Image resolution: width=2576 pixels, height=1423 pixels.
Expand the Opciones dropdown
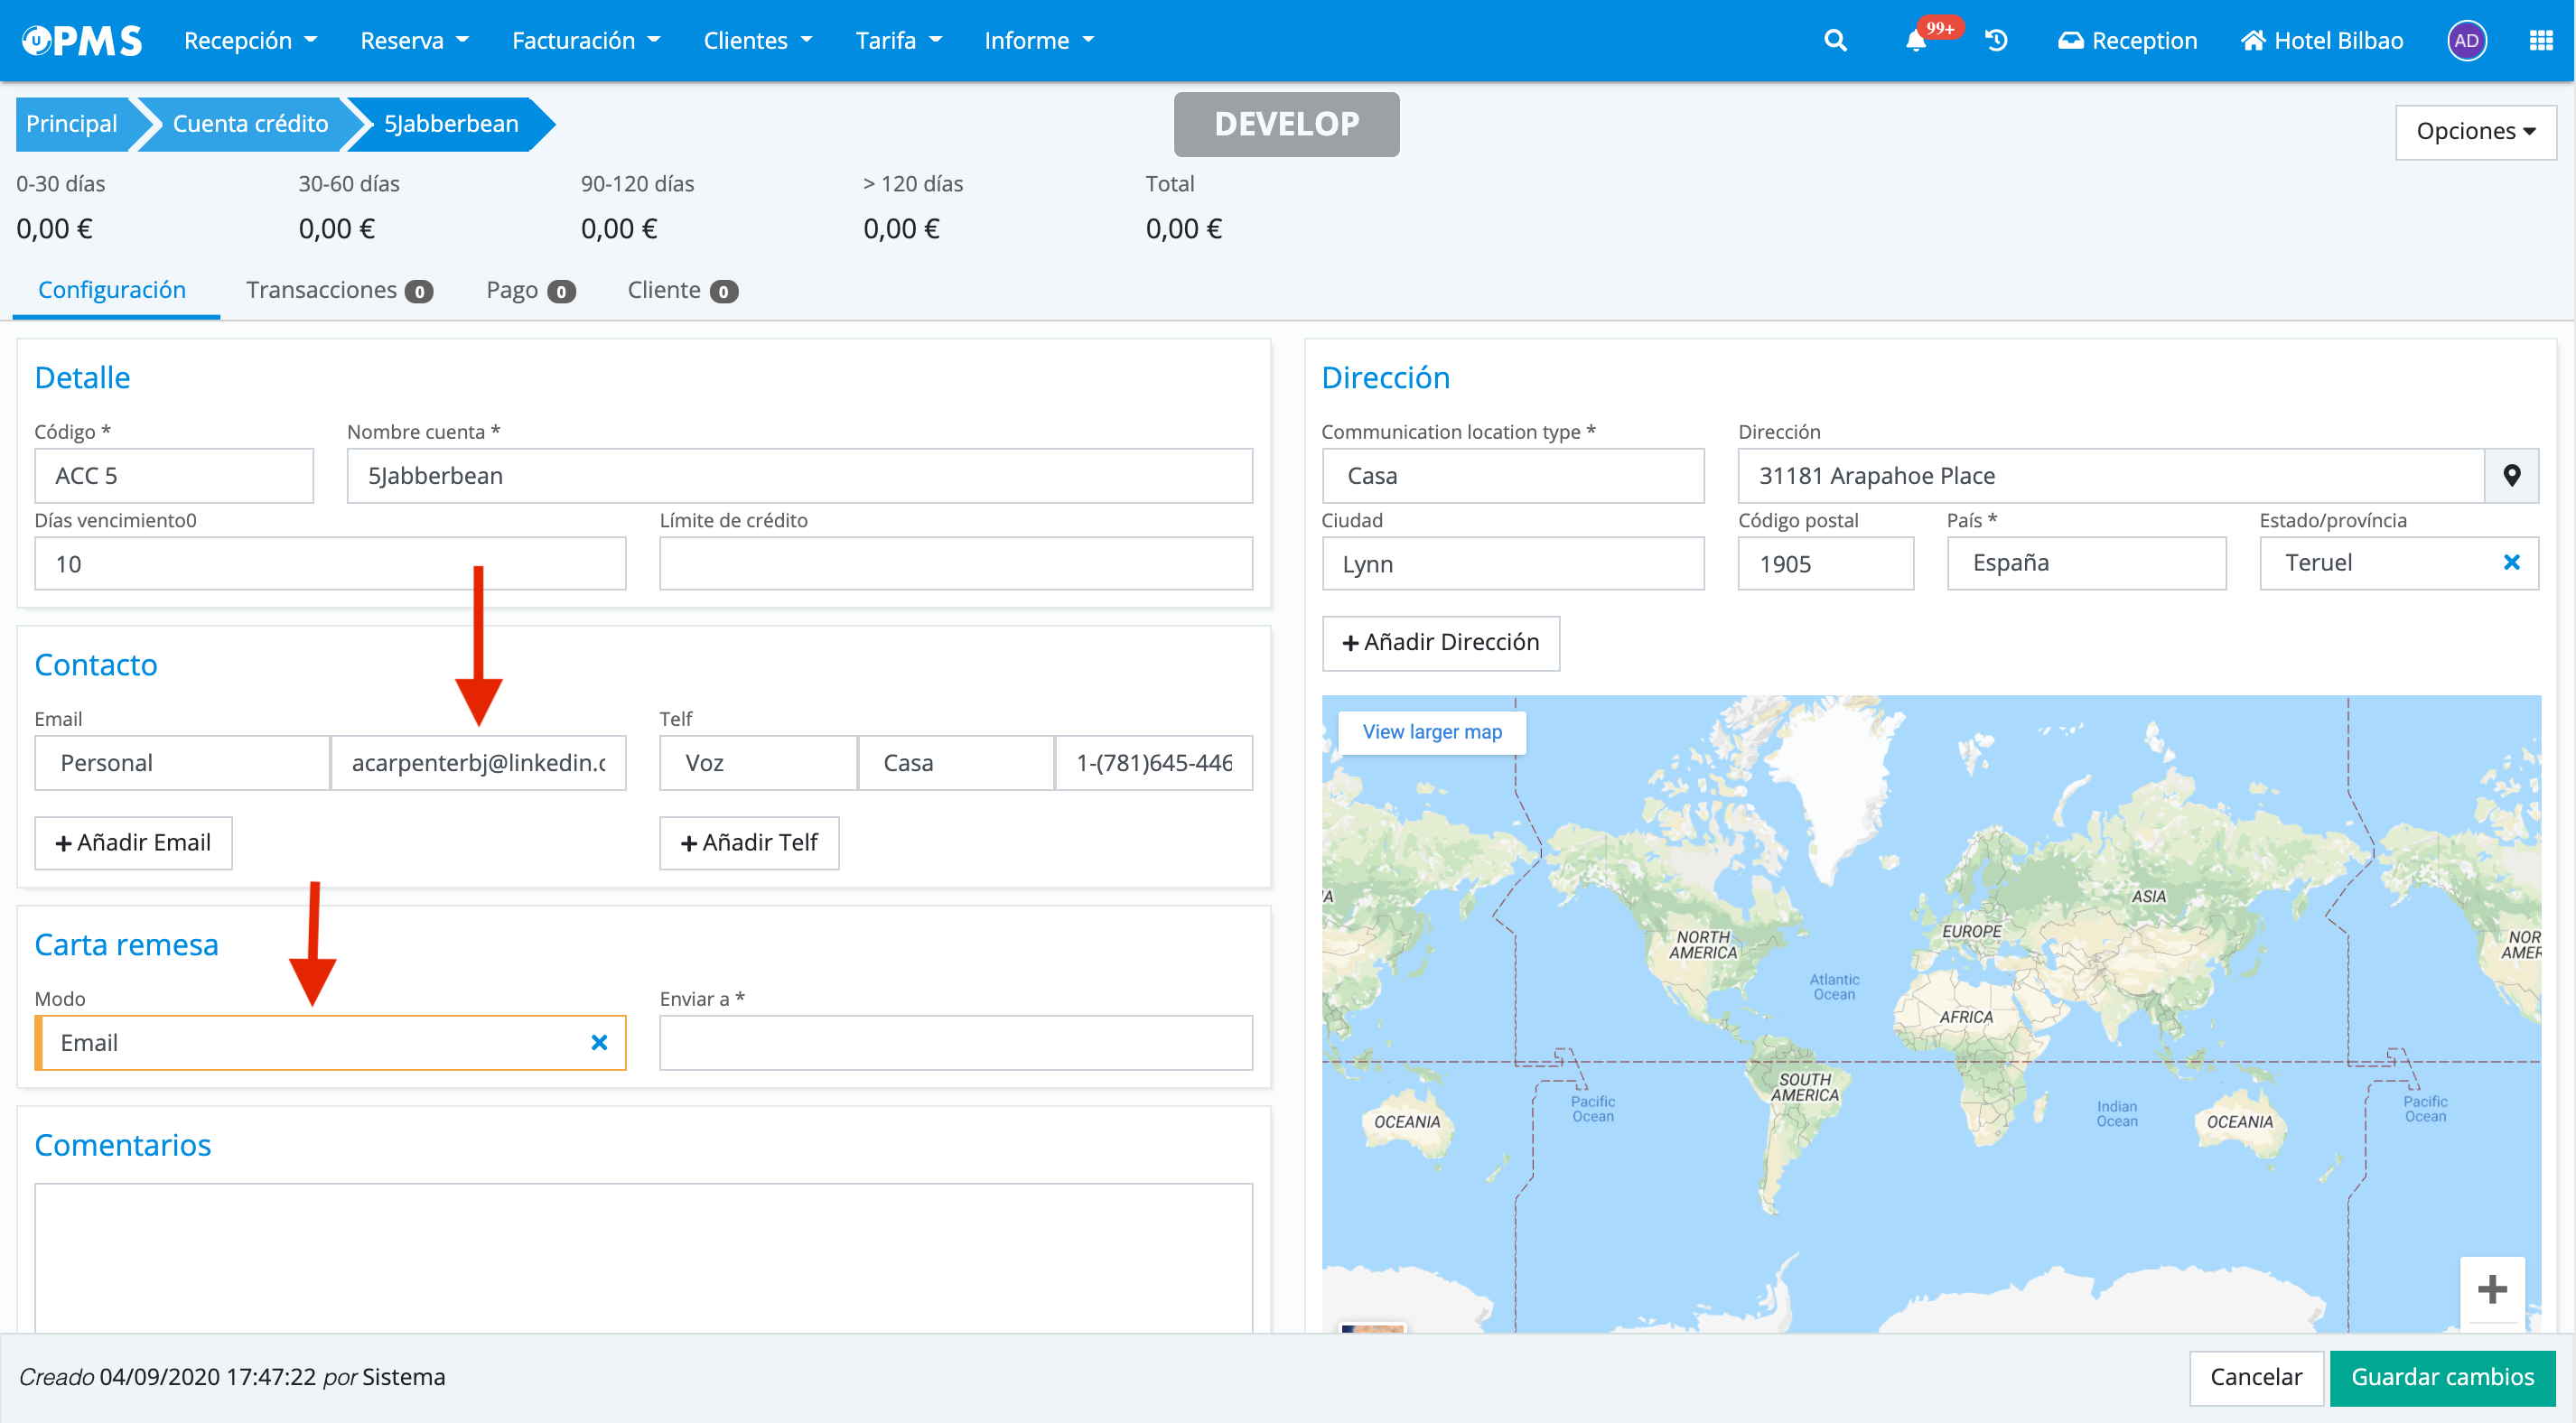pyautogui.click(x=2475, y=131)
